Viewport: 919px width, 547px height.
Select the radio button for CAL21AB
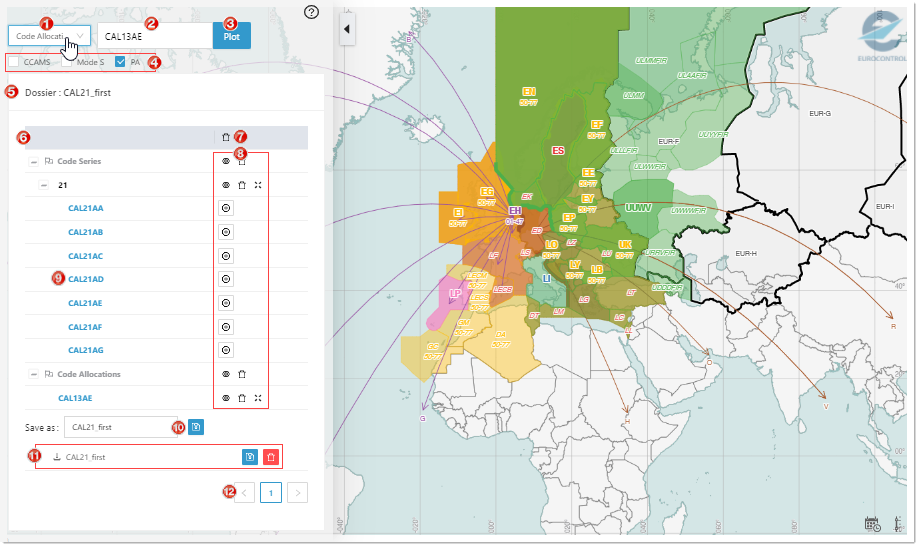coord(226,232)
